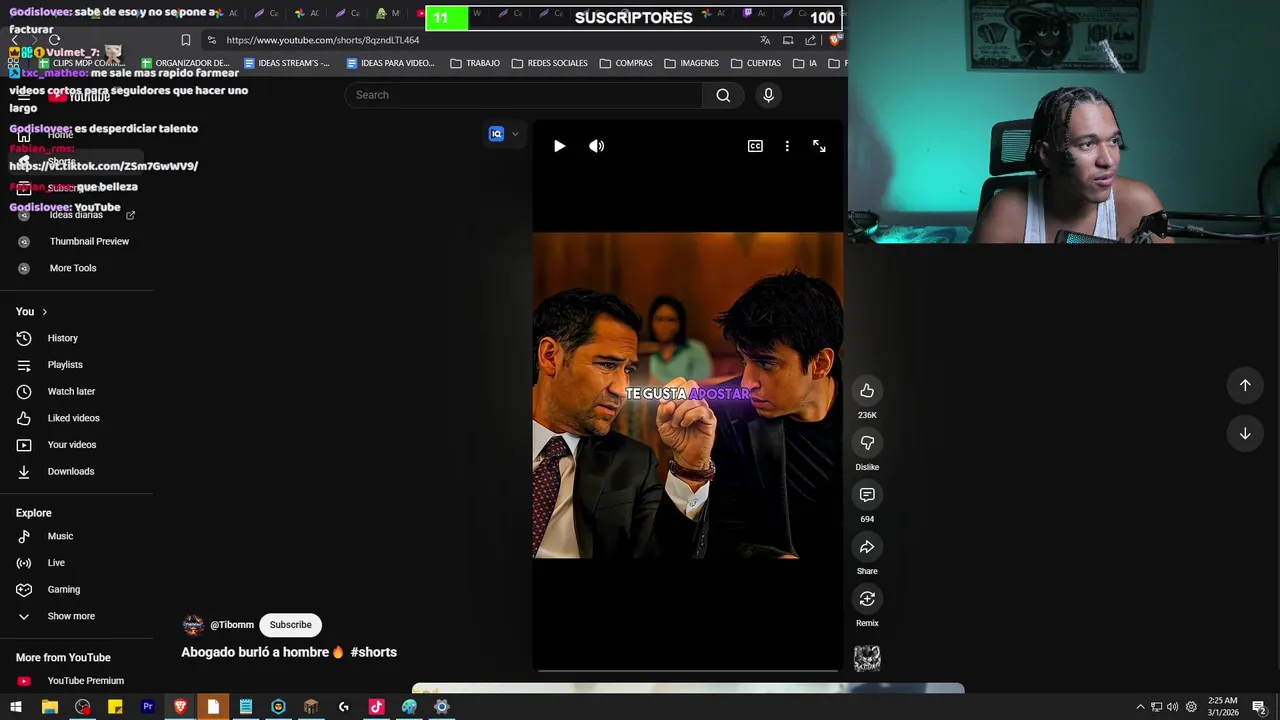The height and width of the screenshot is (720, 1280).
Task: Open the TRABAJO bookmarks folder
Action: (x=475, y=63)
